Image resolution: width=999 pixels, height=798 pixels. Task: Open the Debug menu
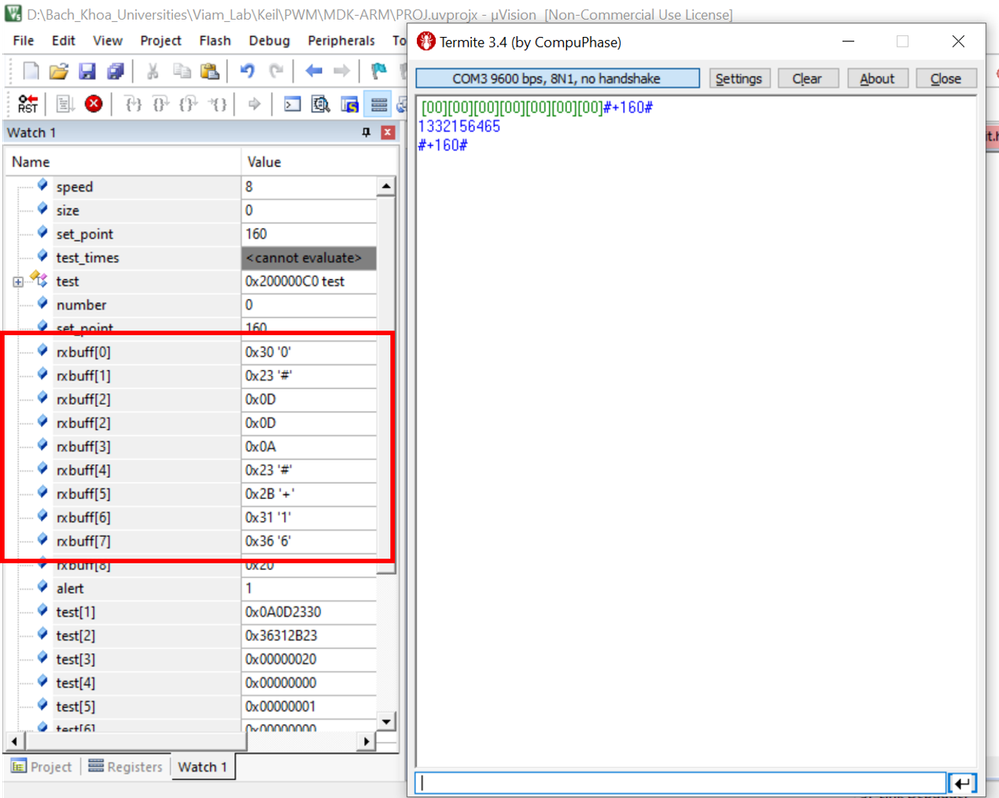click(269, 41)
